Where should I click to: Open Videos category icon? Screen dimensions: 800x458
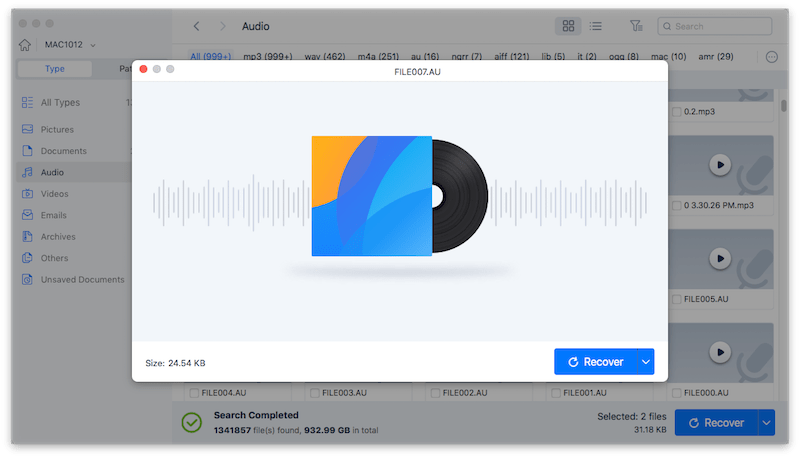click(x=28, y=194)
